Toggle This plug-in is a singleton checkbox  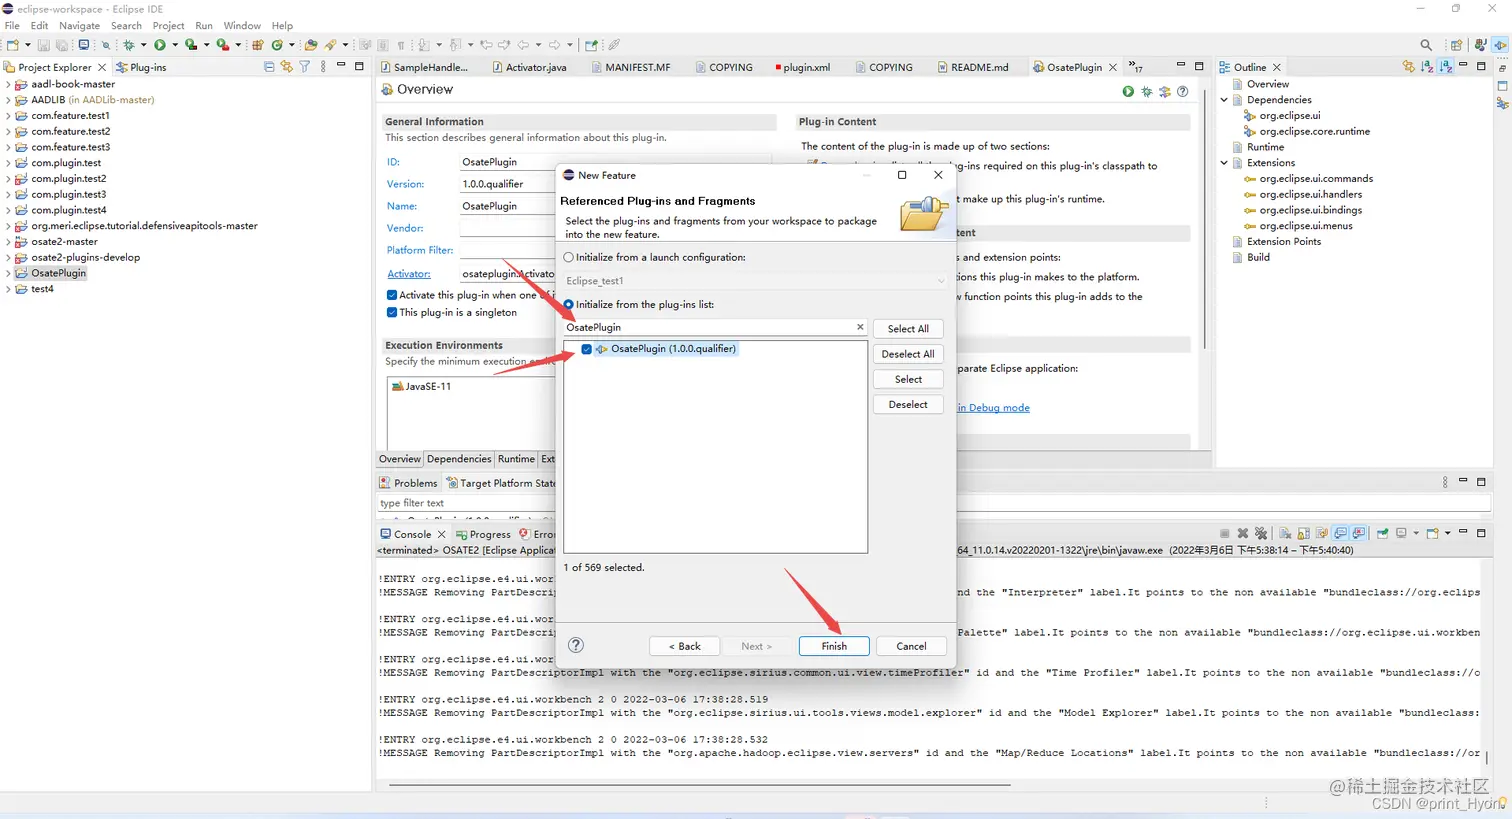(x=392, y=312)
